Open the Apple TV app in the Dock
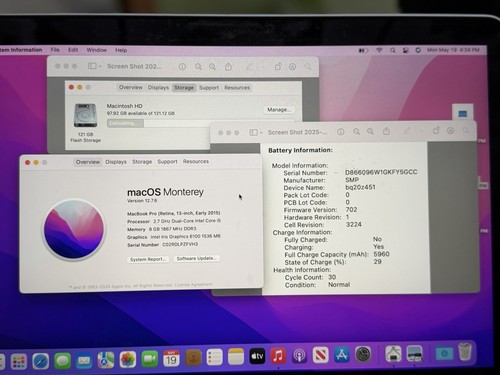 [257, 357]
